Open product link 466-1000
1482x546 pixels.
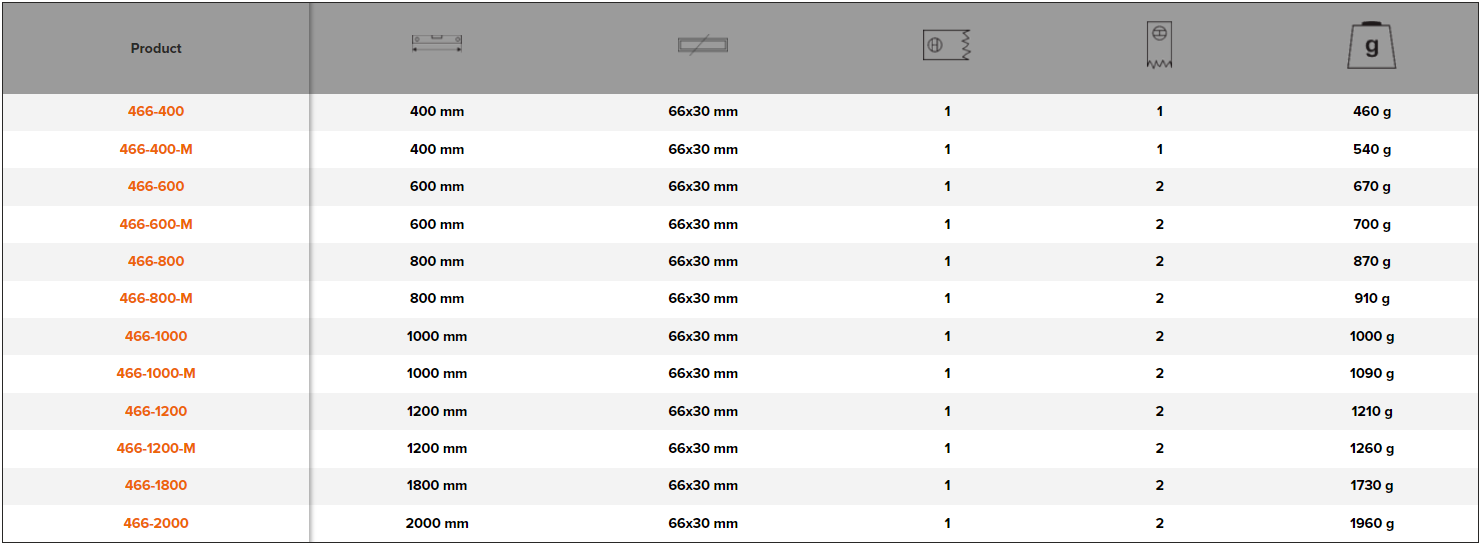(x=156, y=337)
